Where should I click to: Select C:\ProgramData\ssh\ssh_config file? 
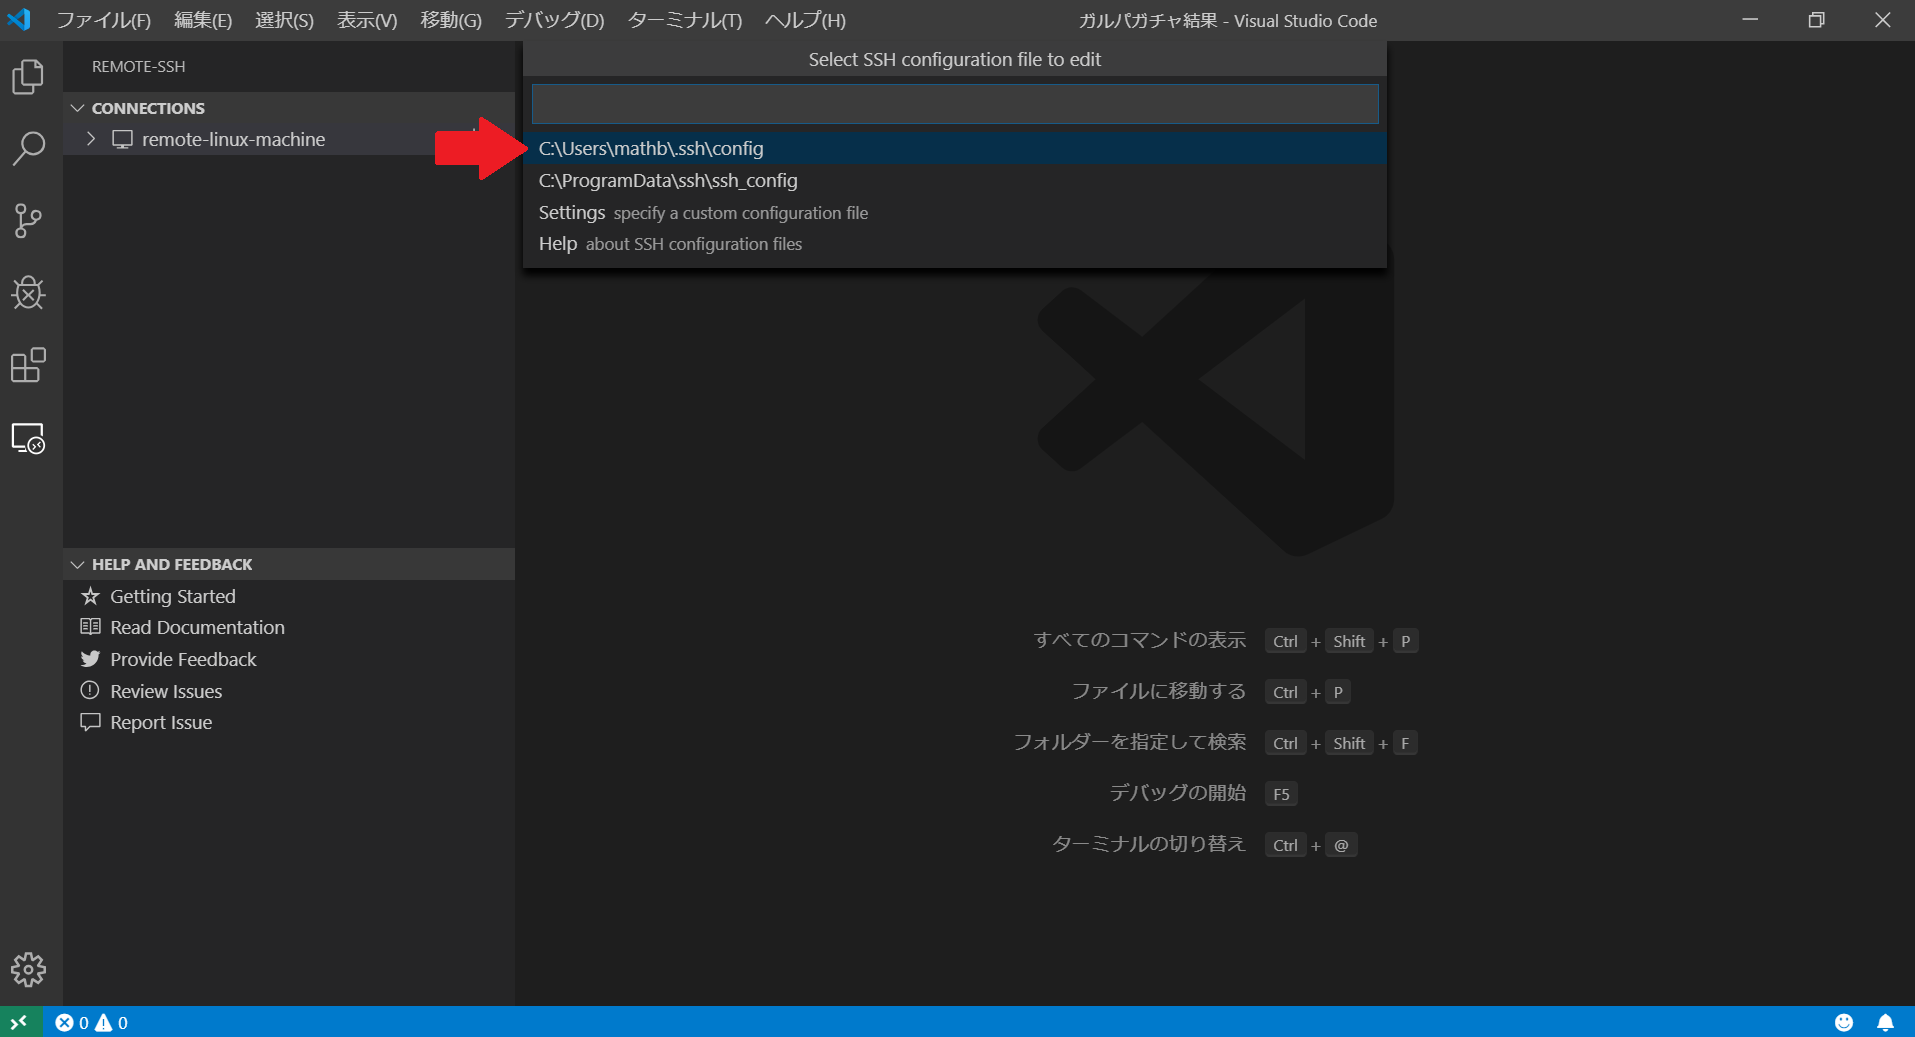(x=955, y=180)
